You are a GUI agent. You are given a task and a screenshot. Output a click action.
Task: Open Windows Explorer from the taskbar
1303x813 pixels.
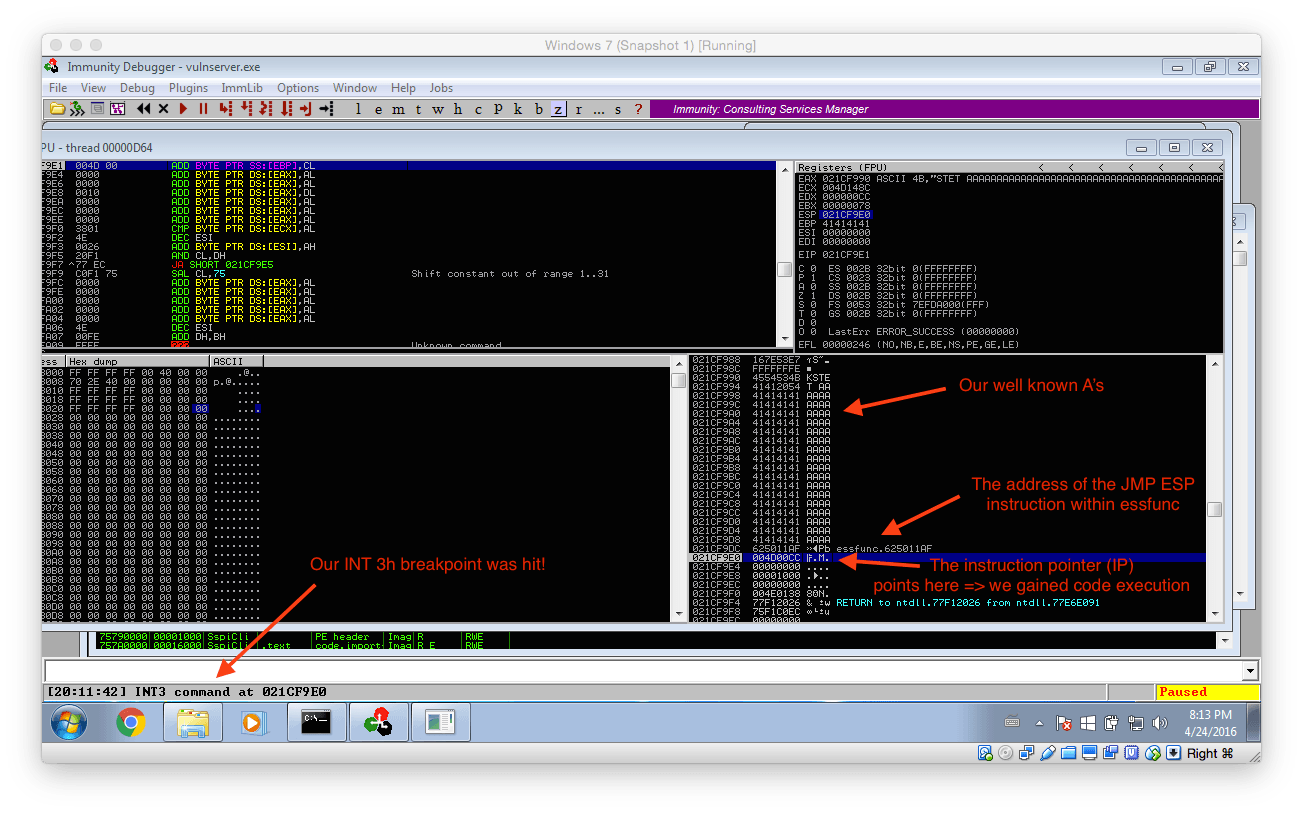(x=192, y=722)
